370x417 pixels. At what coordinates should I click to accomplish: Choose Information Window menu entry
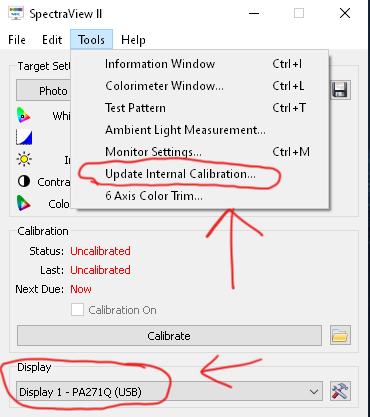pos(200,64)
